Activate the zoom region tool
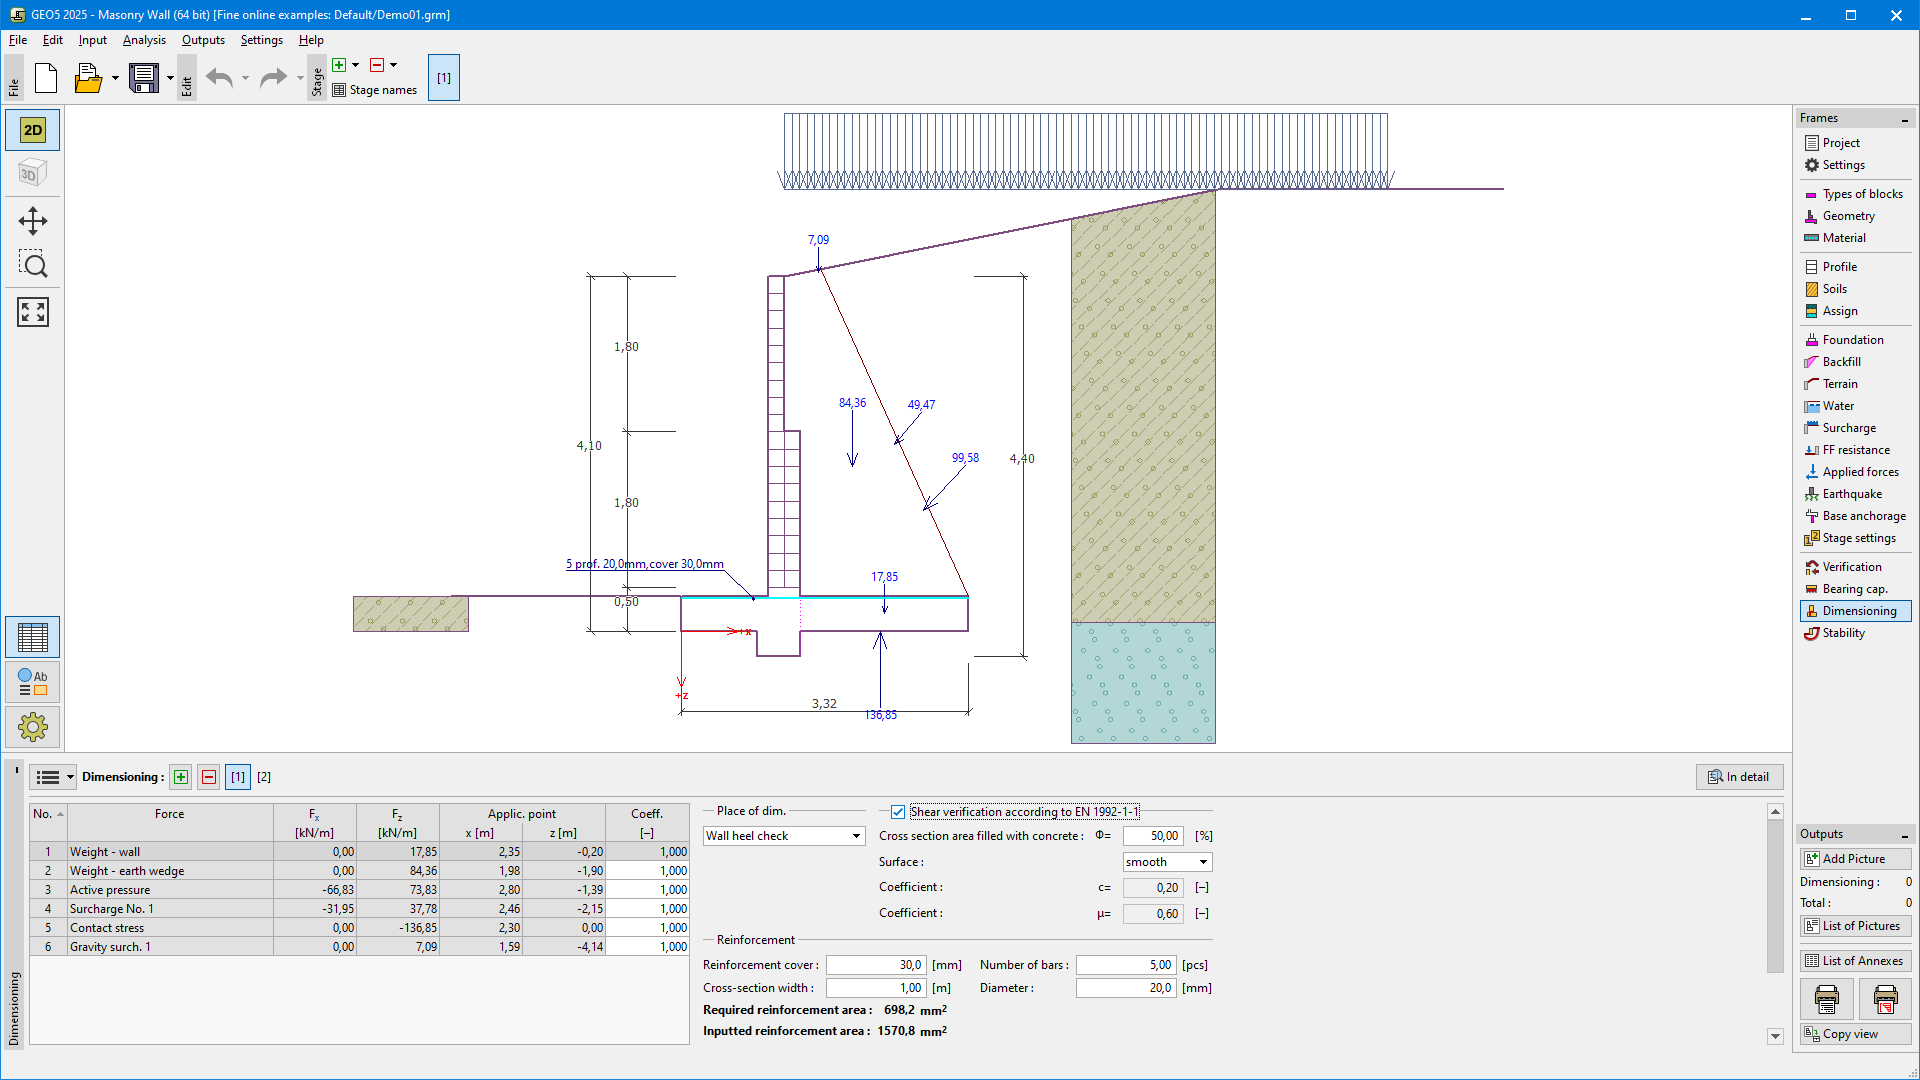1920x1080 pixels. click(33, 265)
